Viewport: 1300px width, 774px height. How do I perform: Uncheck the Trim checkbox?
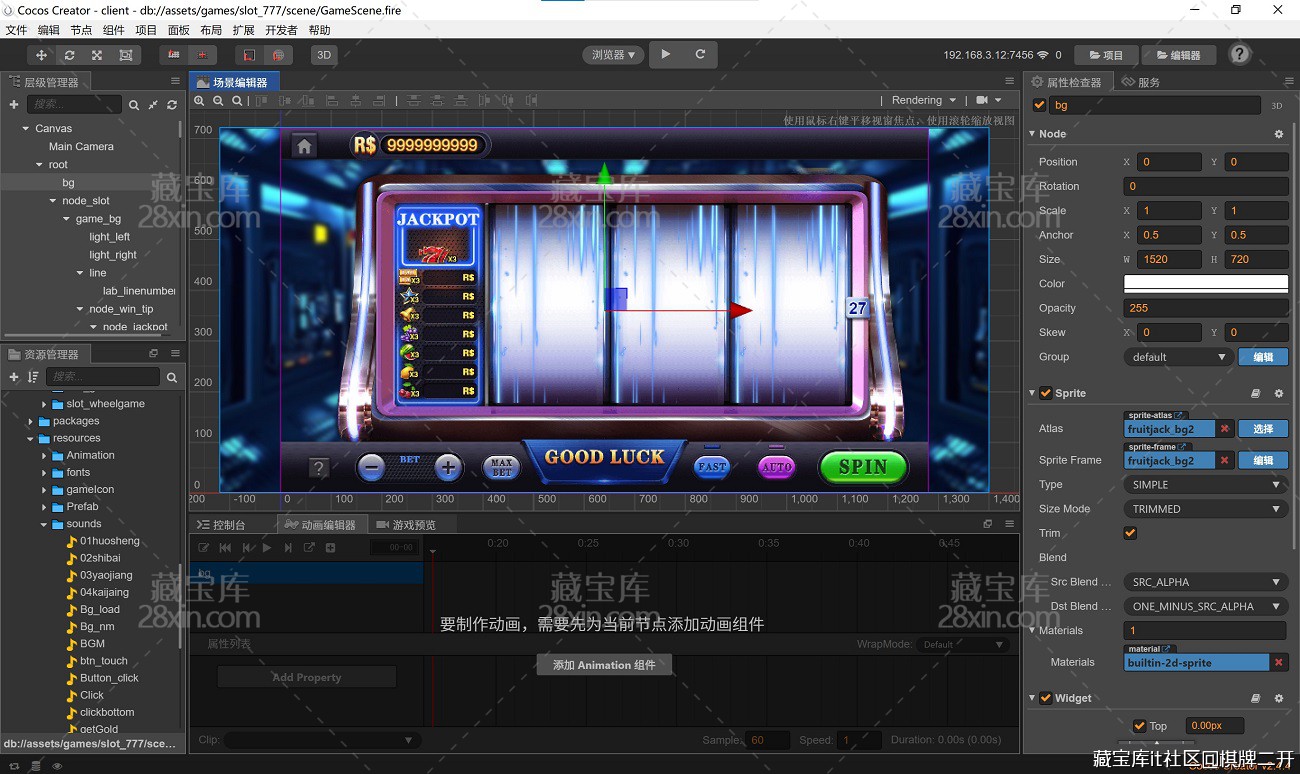click(x=1130, y=533)
